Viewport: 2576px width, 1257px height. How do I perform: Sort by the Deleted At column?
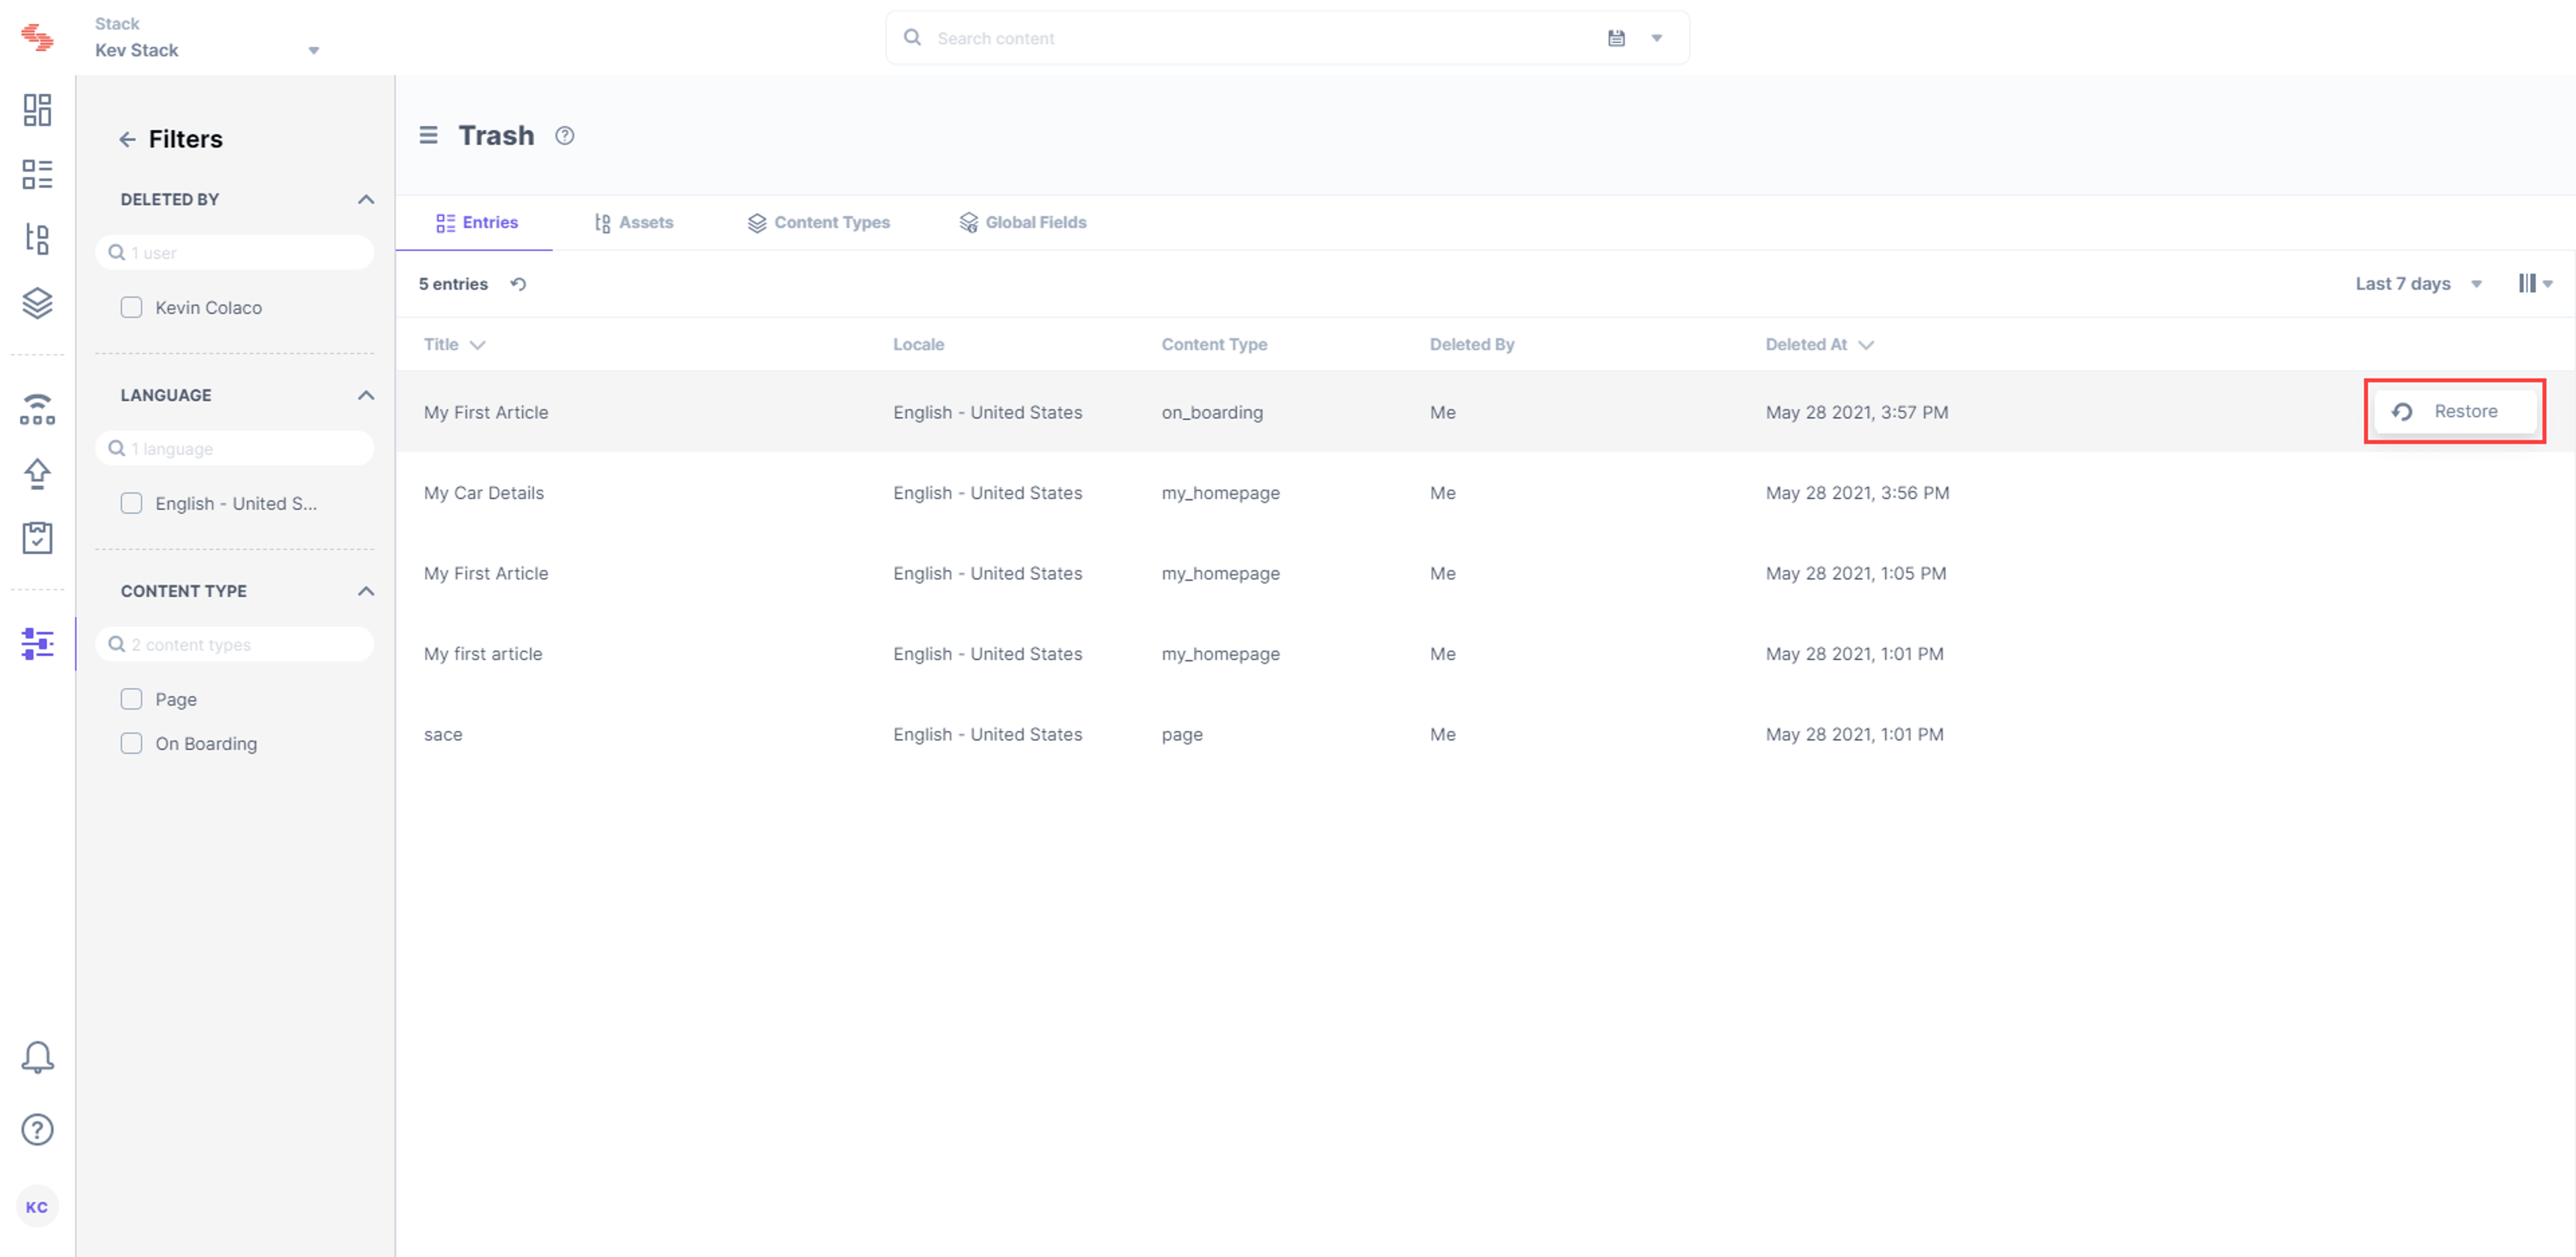[1819, 344]
